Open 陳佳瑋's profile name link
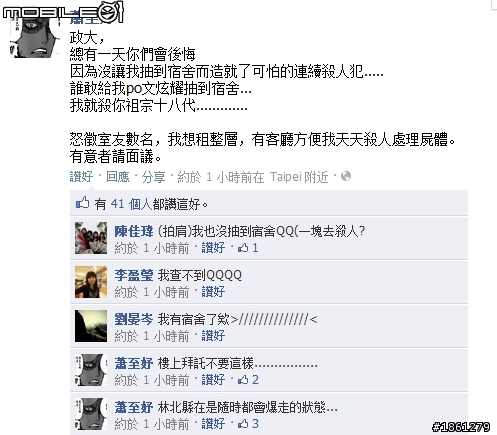 [134, 231]
